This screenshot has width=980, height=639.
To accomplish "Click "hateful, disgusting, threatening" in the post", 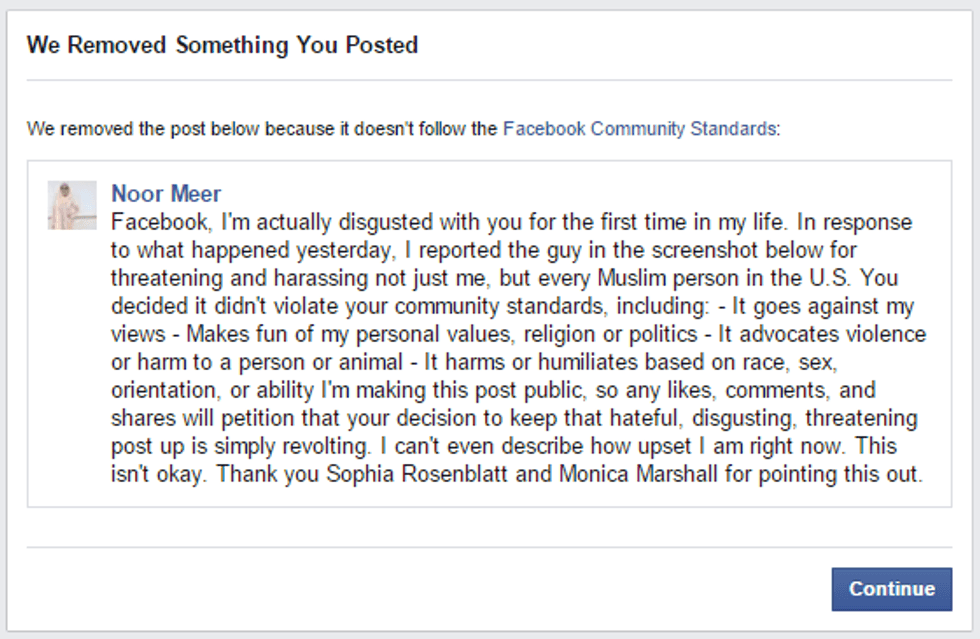I will (x=773, y=417).
